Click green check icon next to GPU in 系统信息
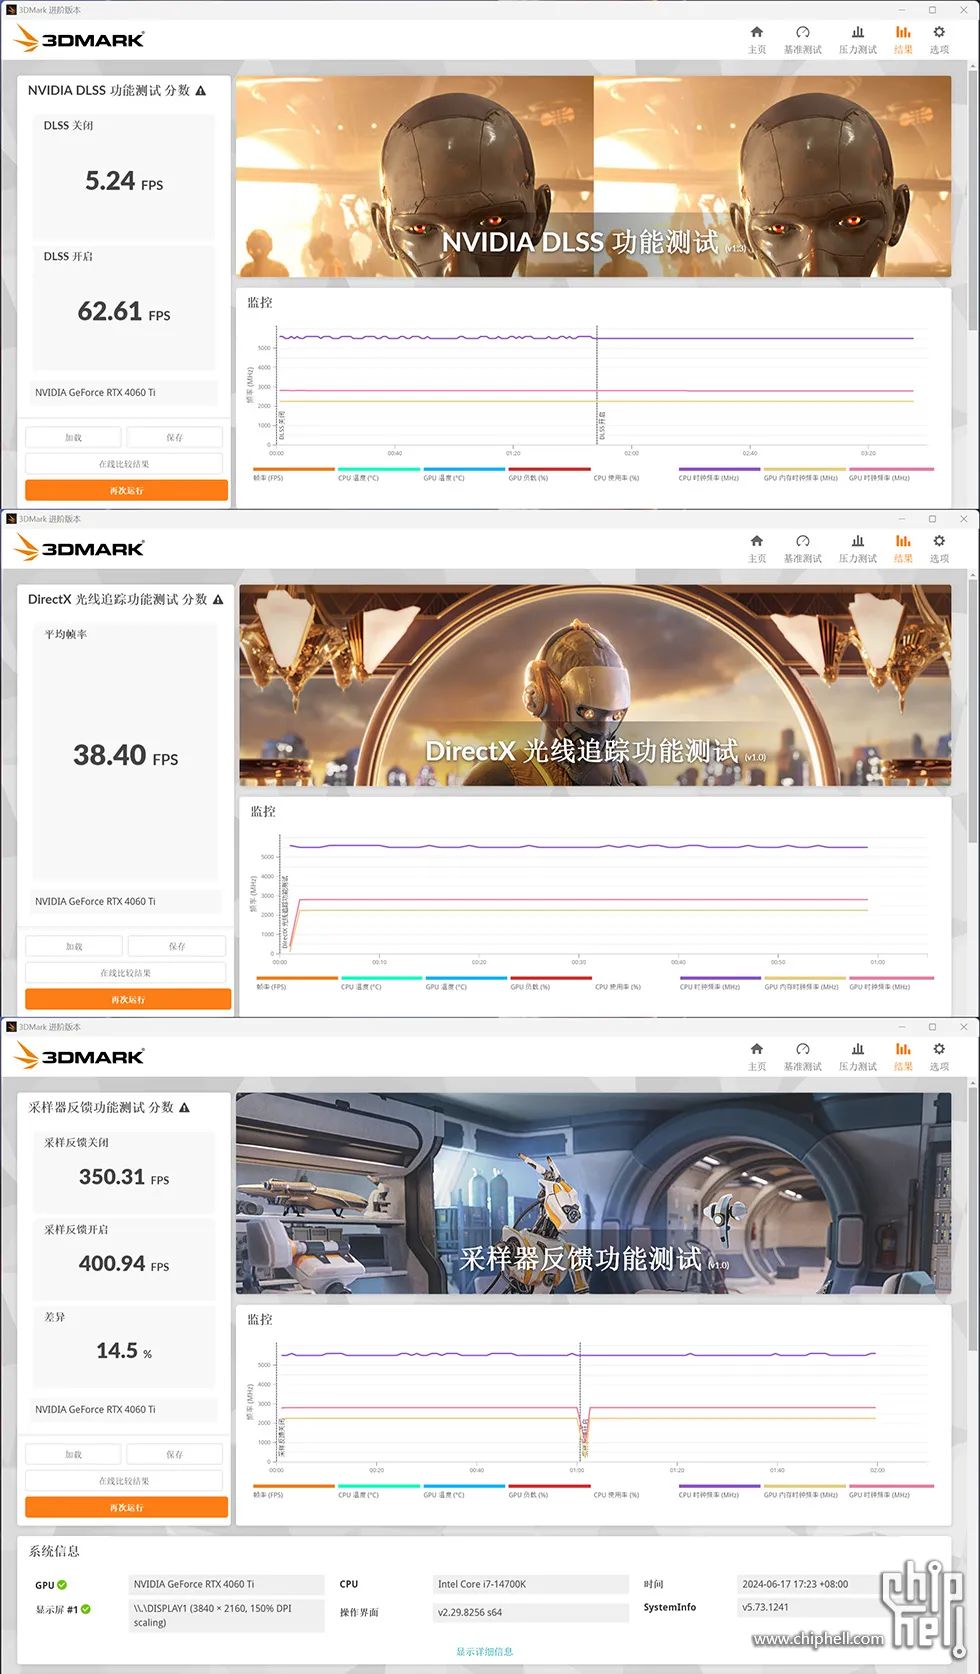Viewport: 980px width, 1674px height. click(62, 1585)
